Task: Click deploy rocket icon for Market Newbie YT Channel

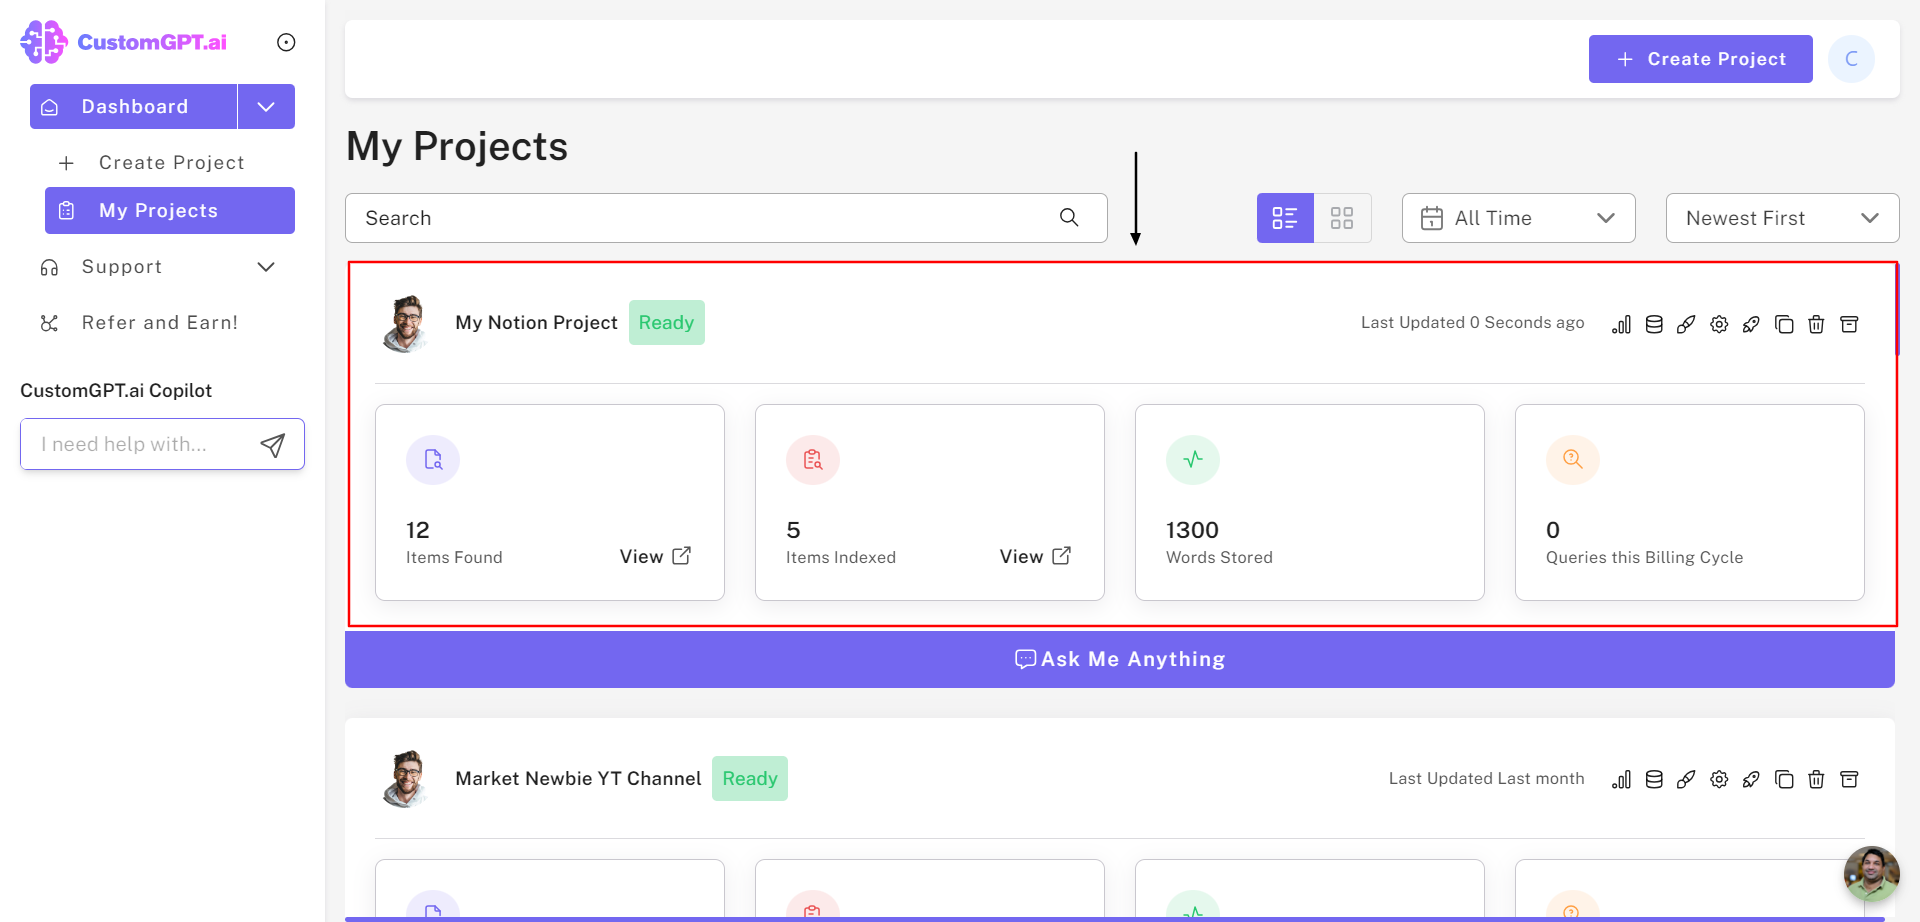Action: [x=1751, y=779]
